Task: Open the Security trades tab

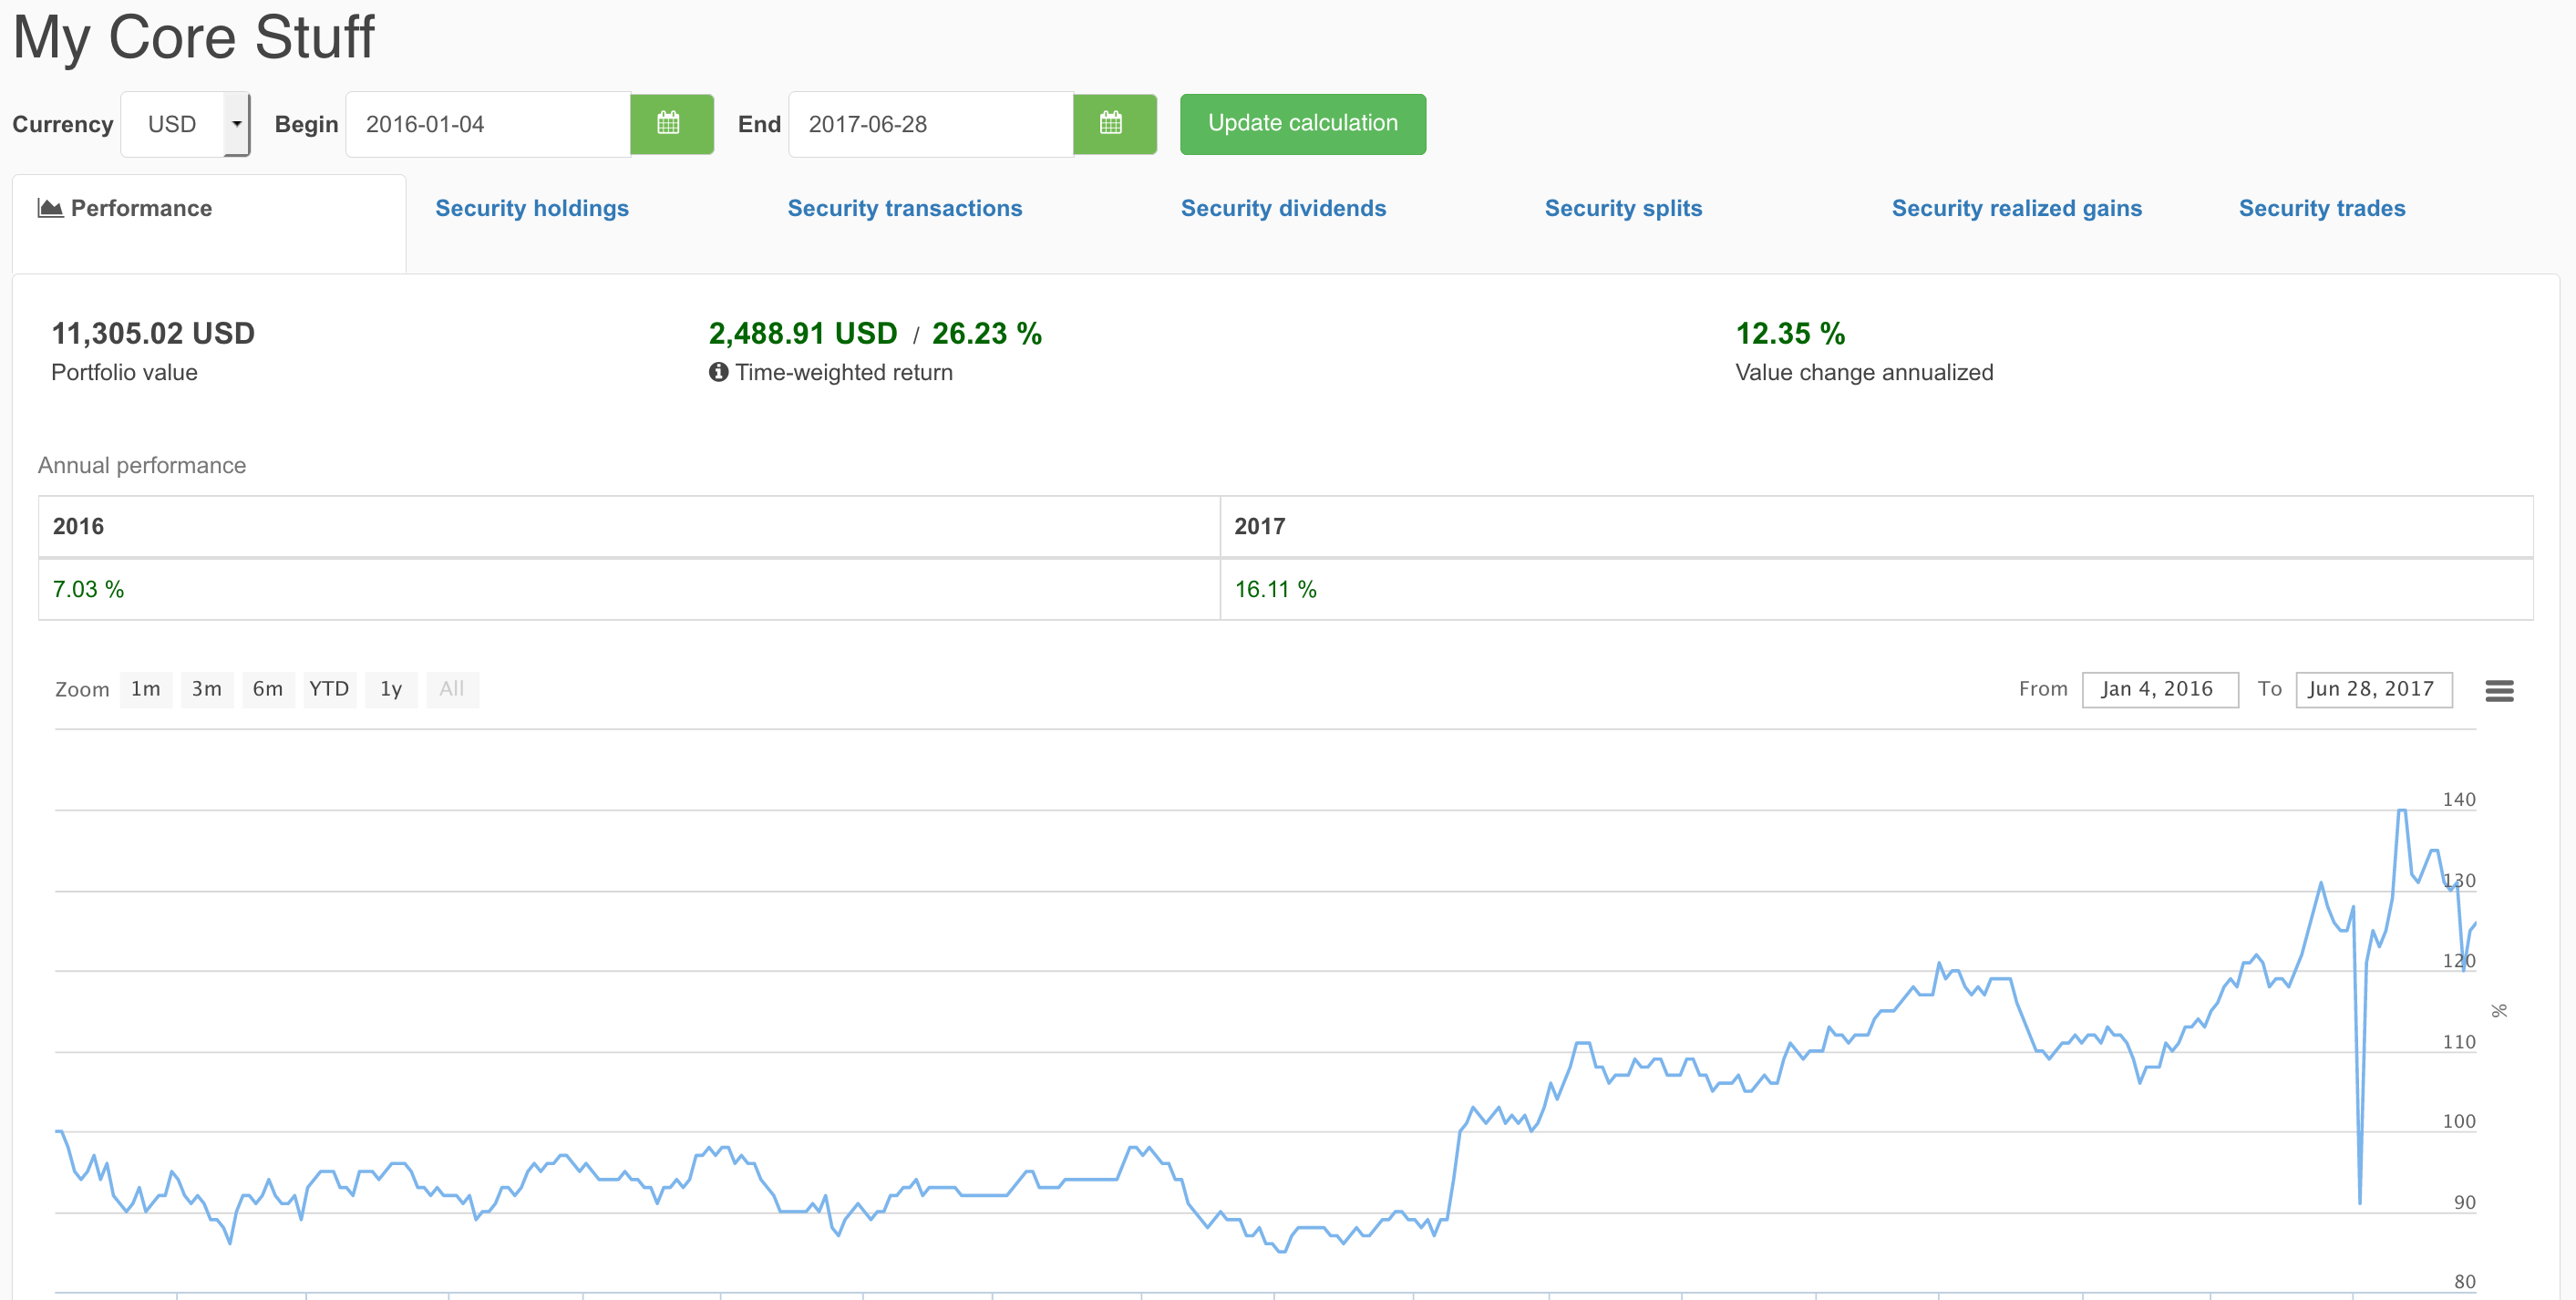Action: [x=2322, y=208]
